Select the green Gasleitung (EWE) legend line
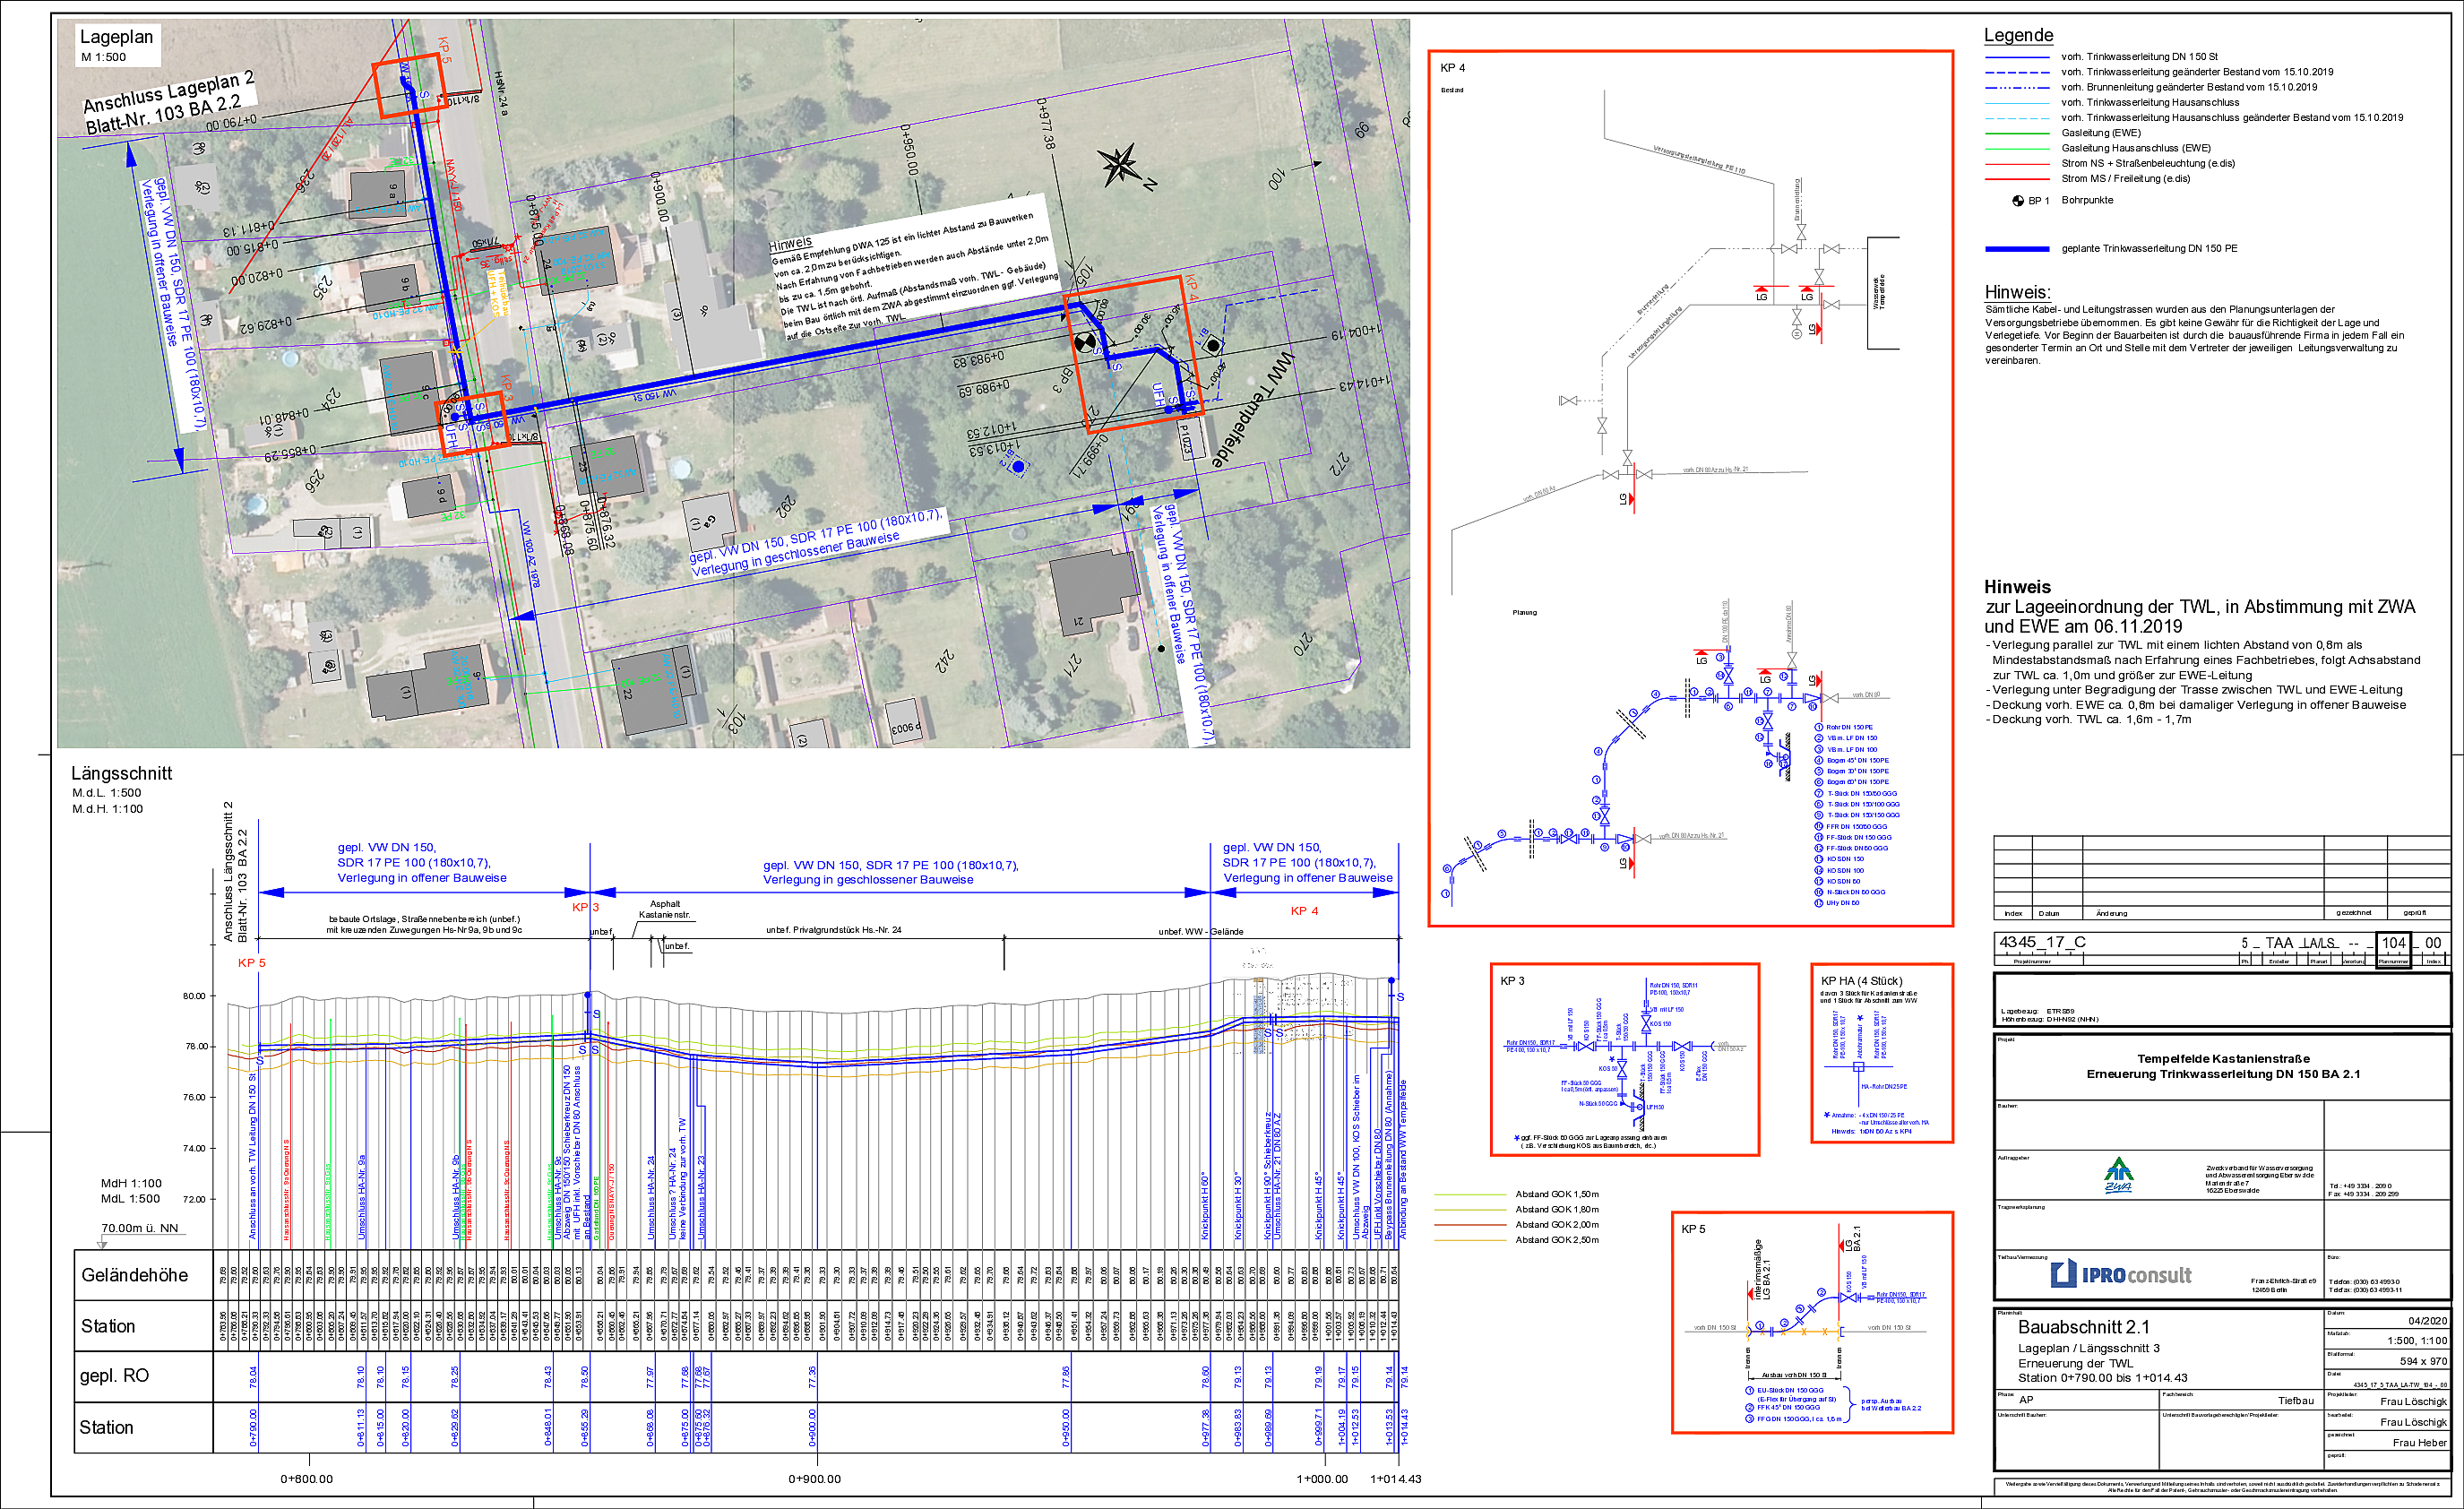The image size is (2464, 1509). [x=2017, y=133]
